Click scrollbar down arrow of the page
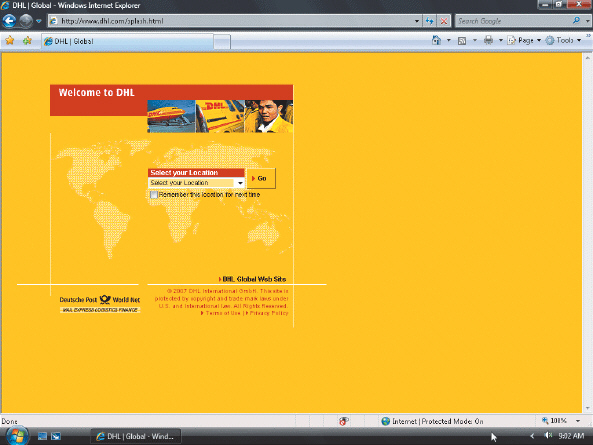 587,408
